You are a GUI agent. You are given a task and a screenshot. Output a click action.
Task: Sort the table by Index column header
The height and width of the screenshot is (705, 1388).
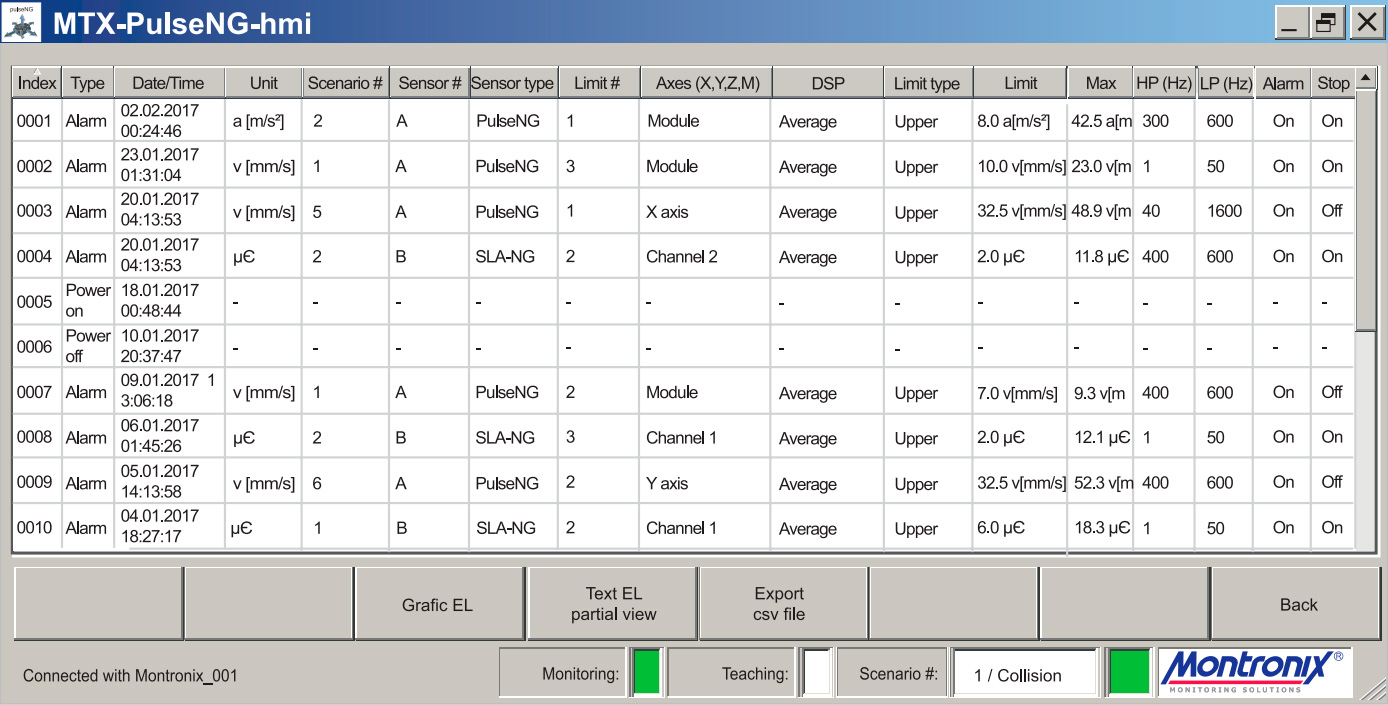click(x=37, y=83)
